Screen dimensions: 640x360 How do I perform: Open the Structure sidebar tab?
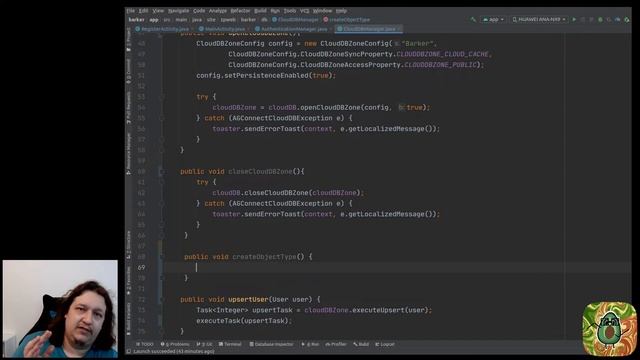(x=129, y=244)
